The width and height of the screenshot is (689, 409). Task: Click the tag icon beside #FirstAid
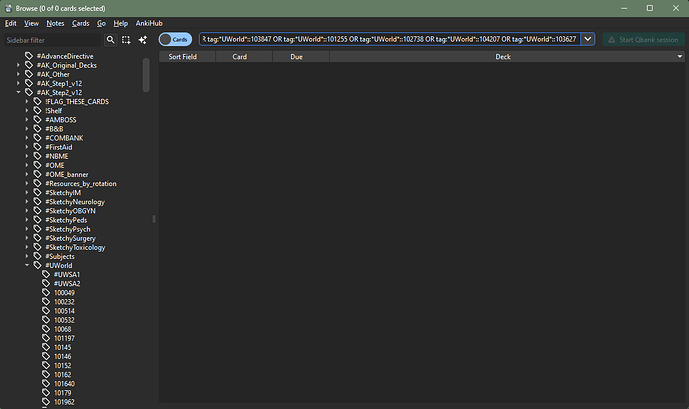click(x=38, y=147)
